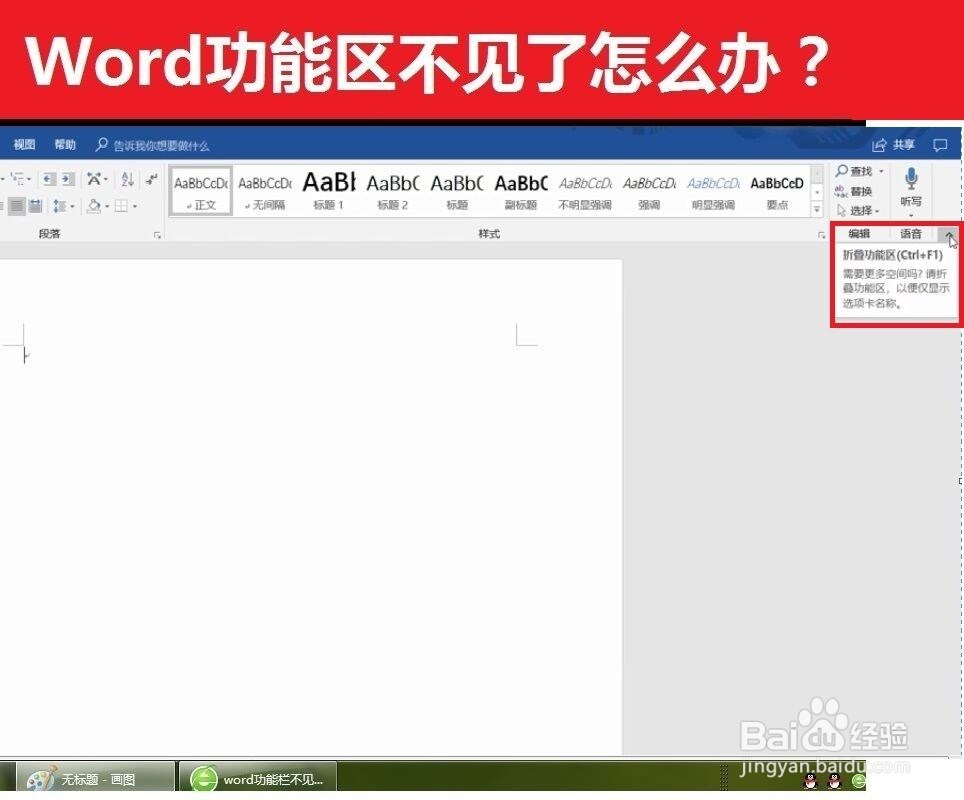Viewport: 964px width, 800px height.
Task: Open the comments speech bubble icon
Action: click(x=940, y=145)
